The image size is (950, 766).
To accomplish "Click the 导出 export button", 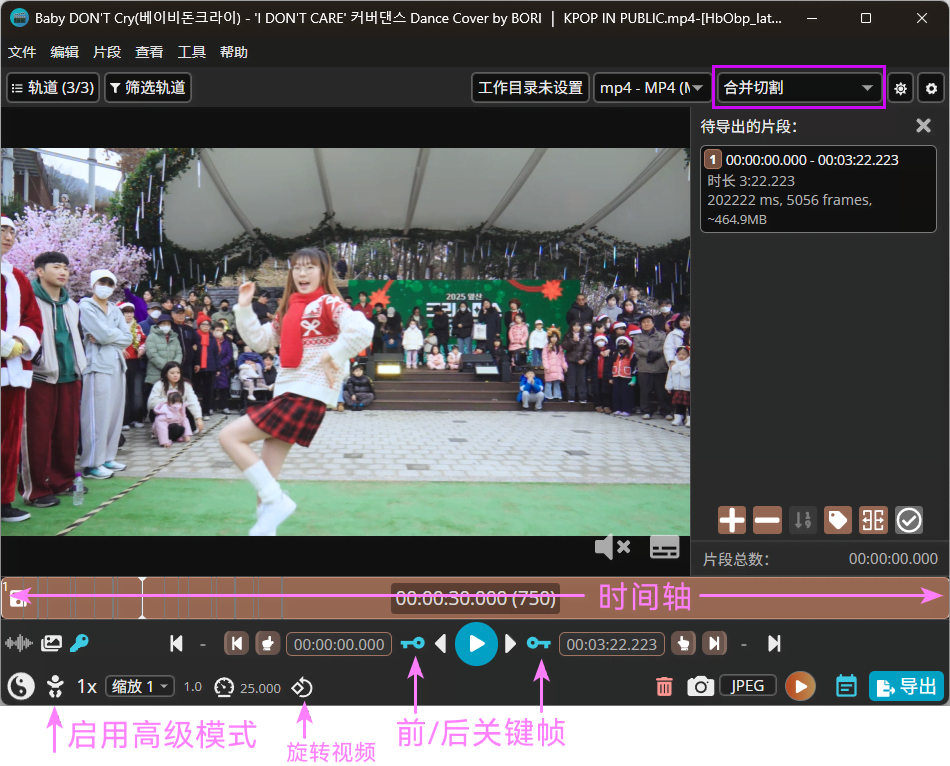I will click(906, 686).
